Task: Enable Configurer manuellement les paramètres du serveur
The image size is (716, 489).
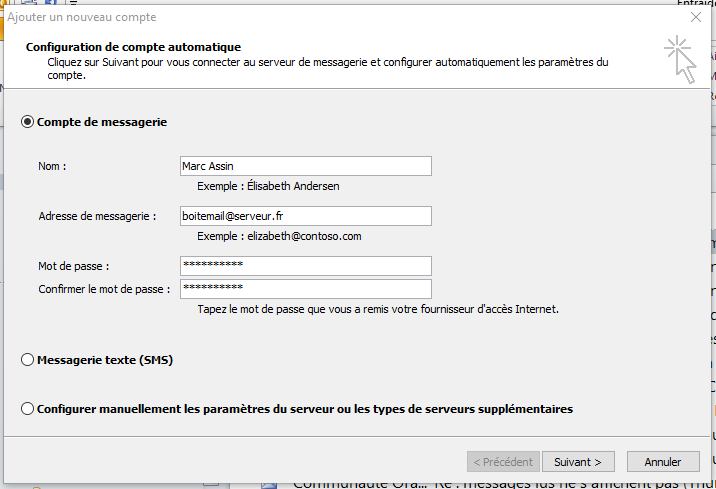Action: [28, 409]
